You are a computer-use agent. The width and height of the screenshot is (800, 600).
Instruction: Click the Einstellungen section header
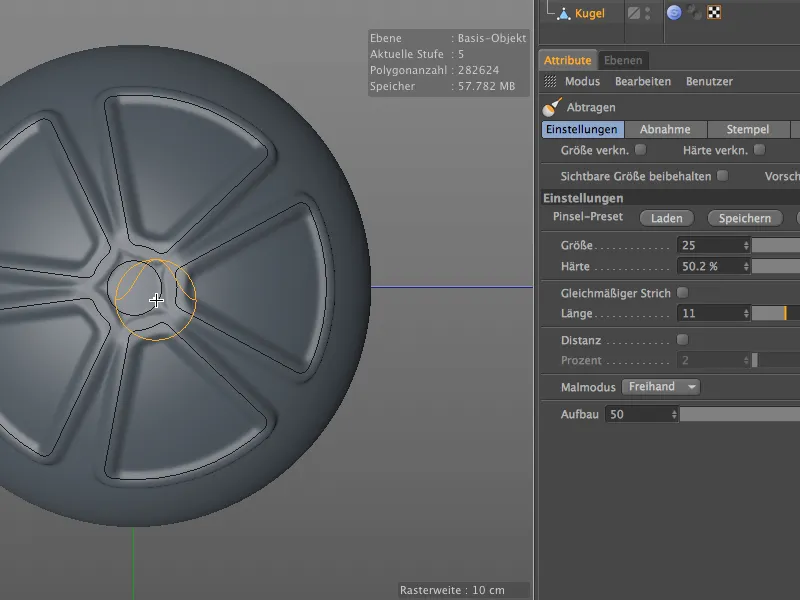click(669, 198)
